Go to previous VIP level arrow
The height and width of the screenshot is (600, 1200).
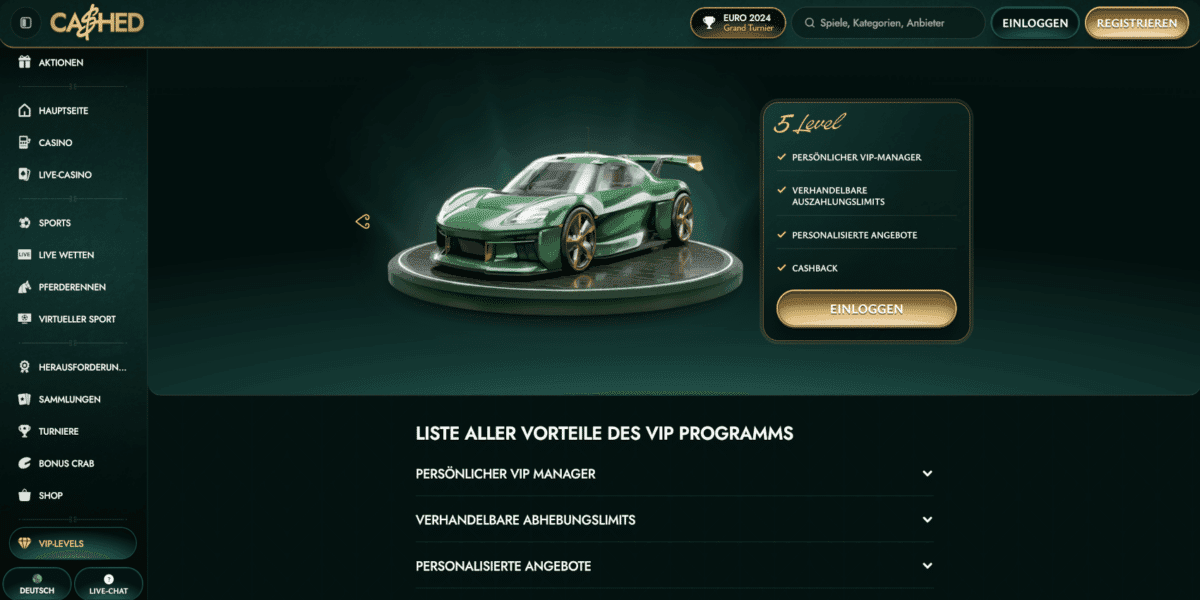tap(363, 222)
